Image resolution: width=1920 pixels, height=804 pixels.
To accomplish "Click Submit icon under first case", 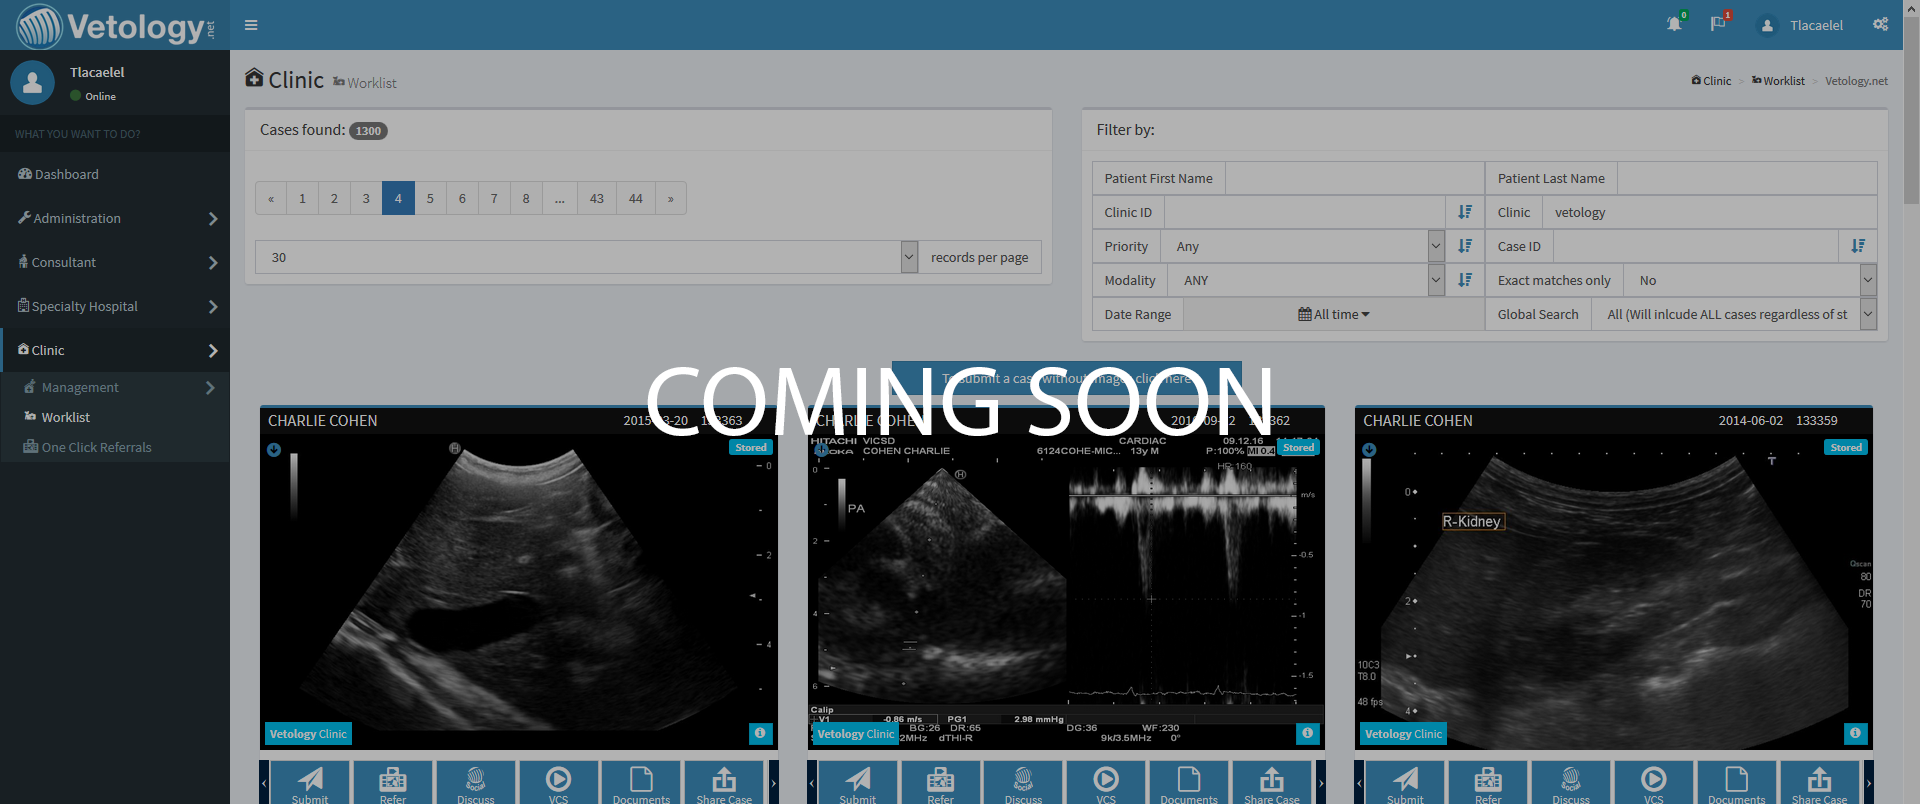I will 310,784.
